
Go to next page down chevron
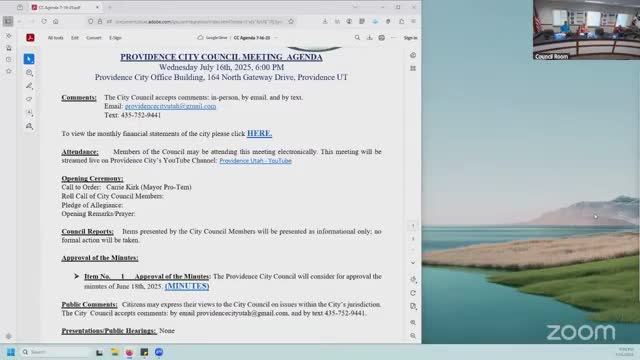tap(413, 263)
